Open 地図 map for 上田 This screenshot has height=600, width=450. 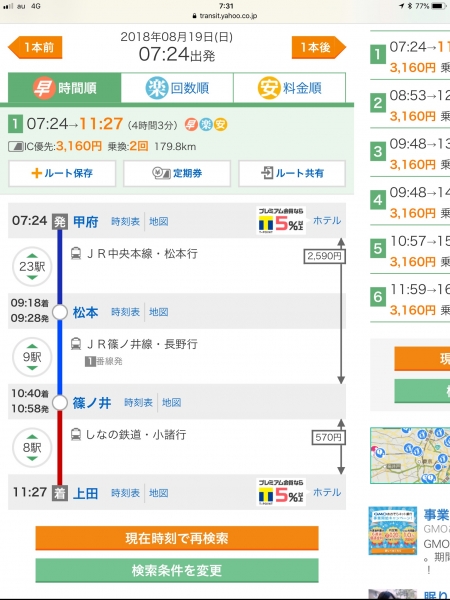pyautogui.click(x=158, y=493)
